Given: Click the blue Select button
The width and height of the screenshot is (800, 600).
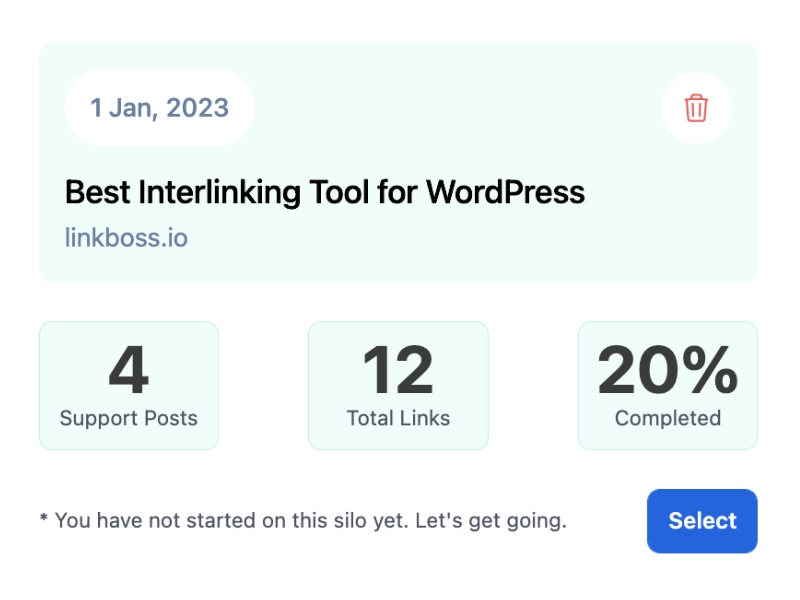Looking at the screenshot, I should coord(702,521).
